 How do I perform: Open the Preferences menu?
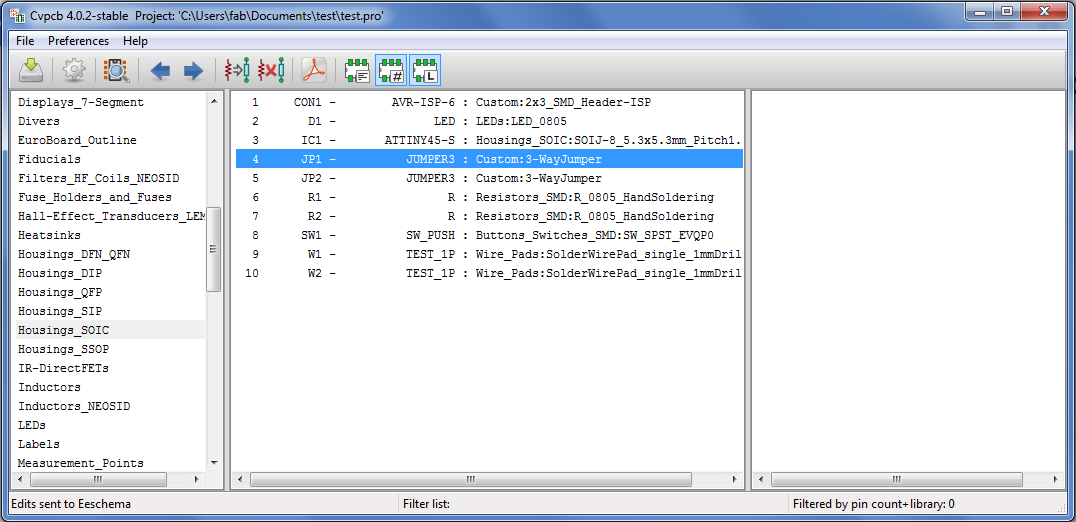coord(78,40)
